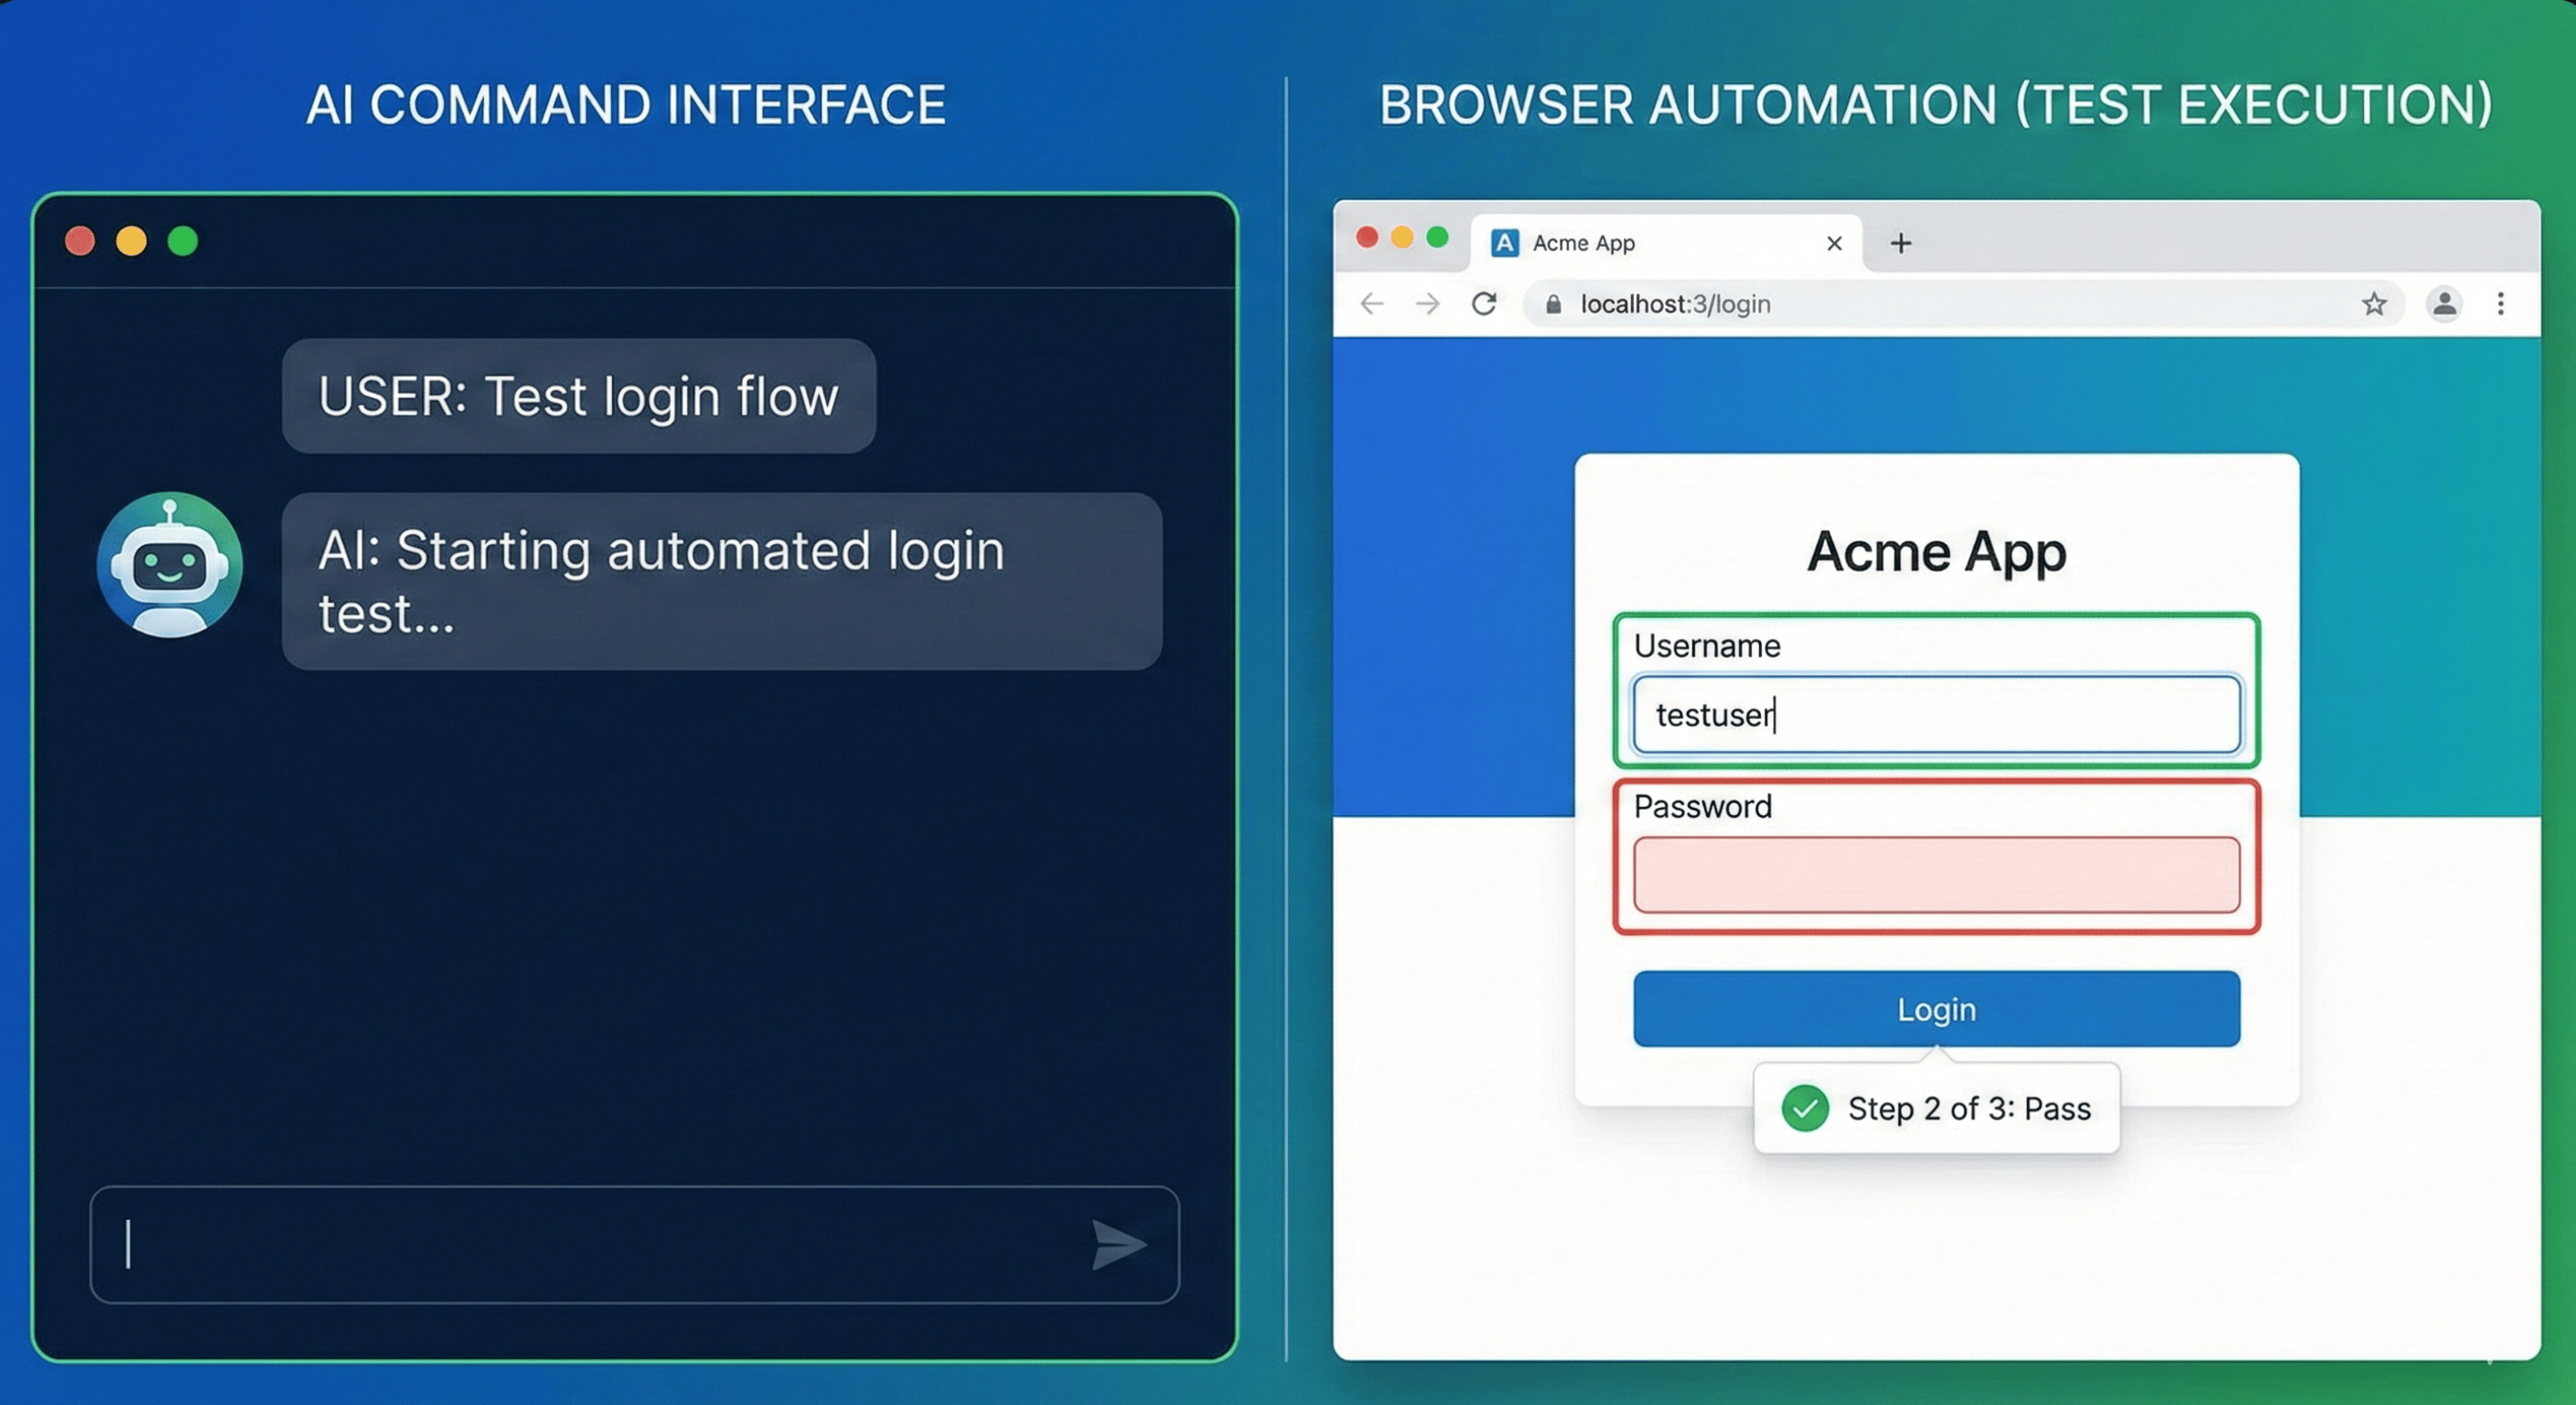The width and height of the screenshot is (2576, 1405).
Task: Open the three-dot browser menu
Action: coord(2500,304)
